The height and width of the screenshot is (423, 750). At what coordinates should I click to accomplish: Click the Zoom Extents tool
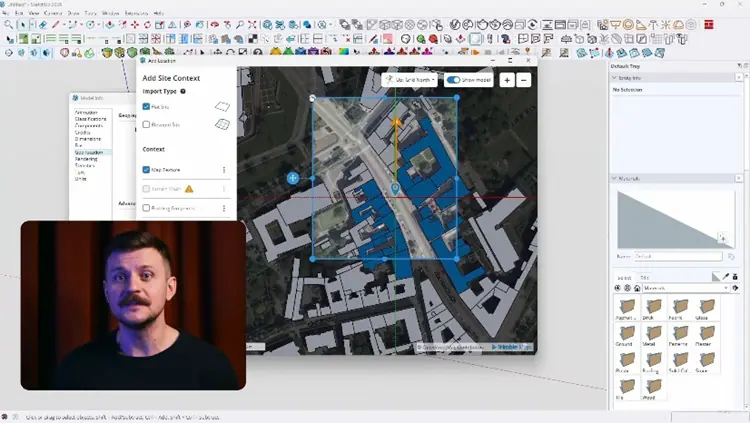[x=252, y=24]
